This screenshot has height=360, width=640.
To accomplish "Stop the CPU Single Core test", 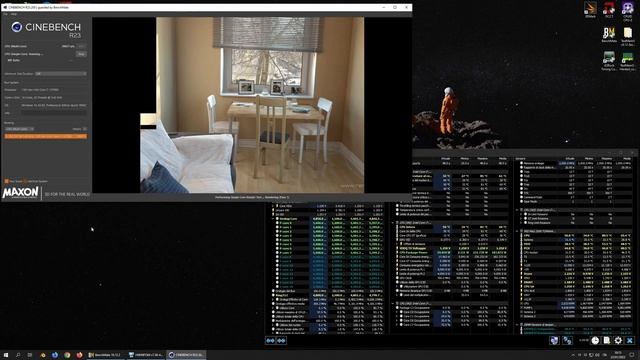I will point(81,54).
